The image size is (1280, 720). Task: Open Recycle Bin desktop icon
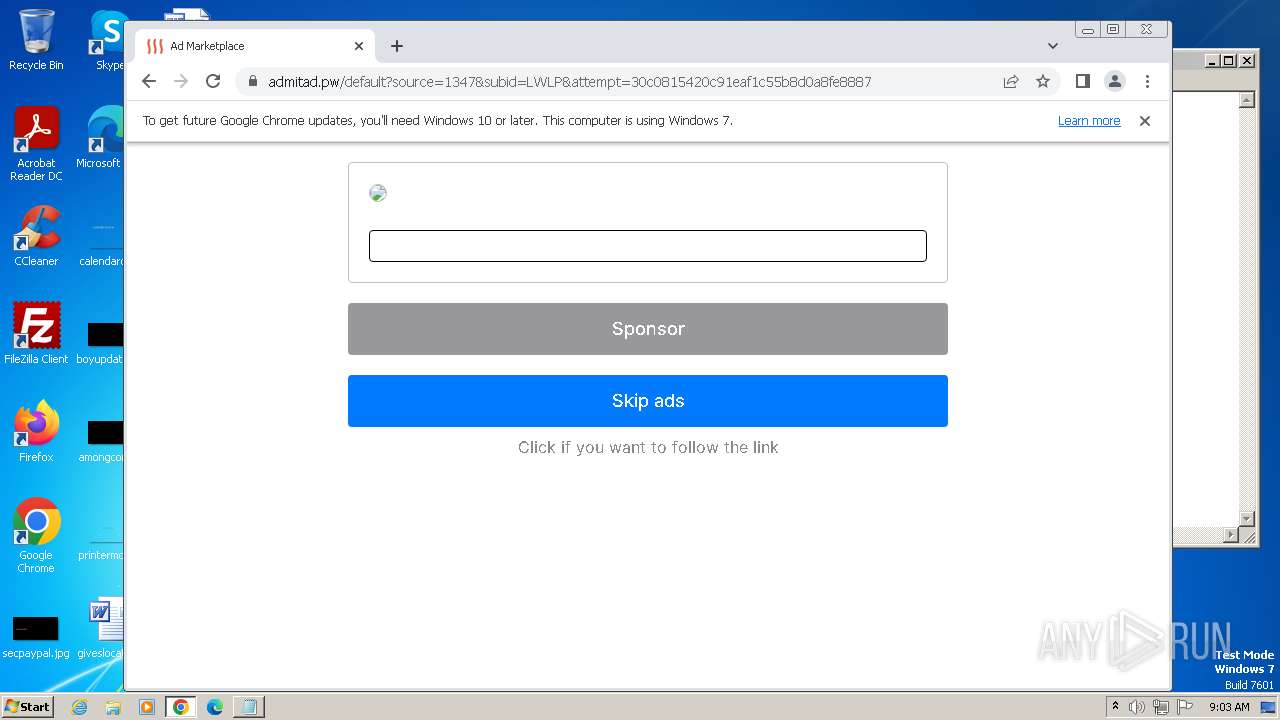click(36, 40)
